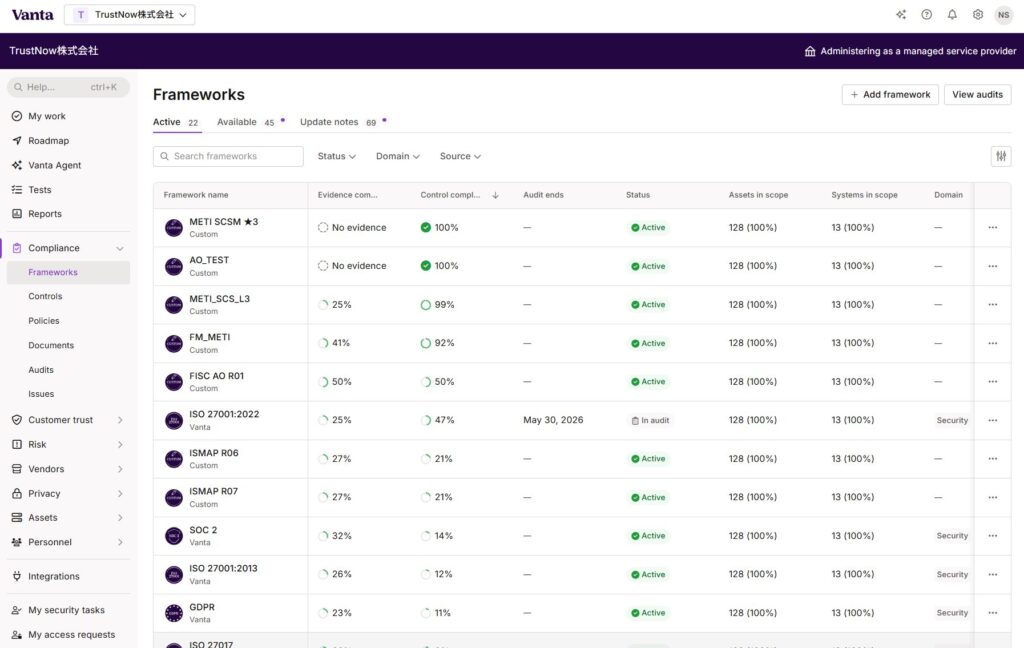The width and height of the screenshot is (1024, 648).
Task: Click the NS user avatar
Action: 1003,15
